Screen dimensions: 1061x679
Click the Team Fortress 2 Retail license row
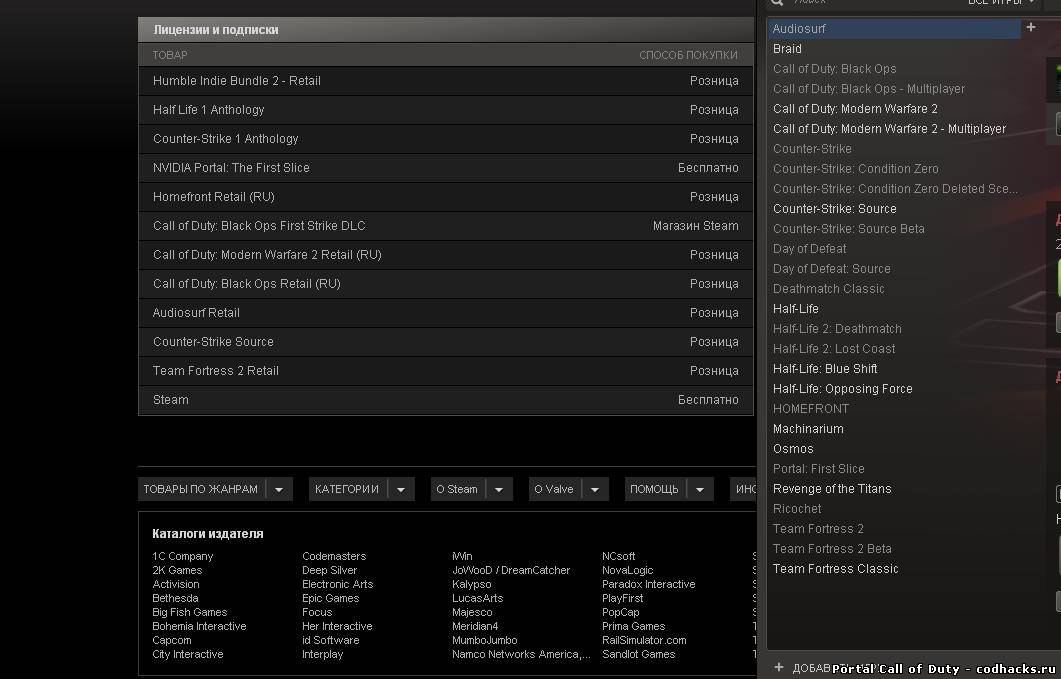pyautogui.click(x=446, y=371)
